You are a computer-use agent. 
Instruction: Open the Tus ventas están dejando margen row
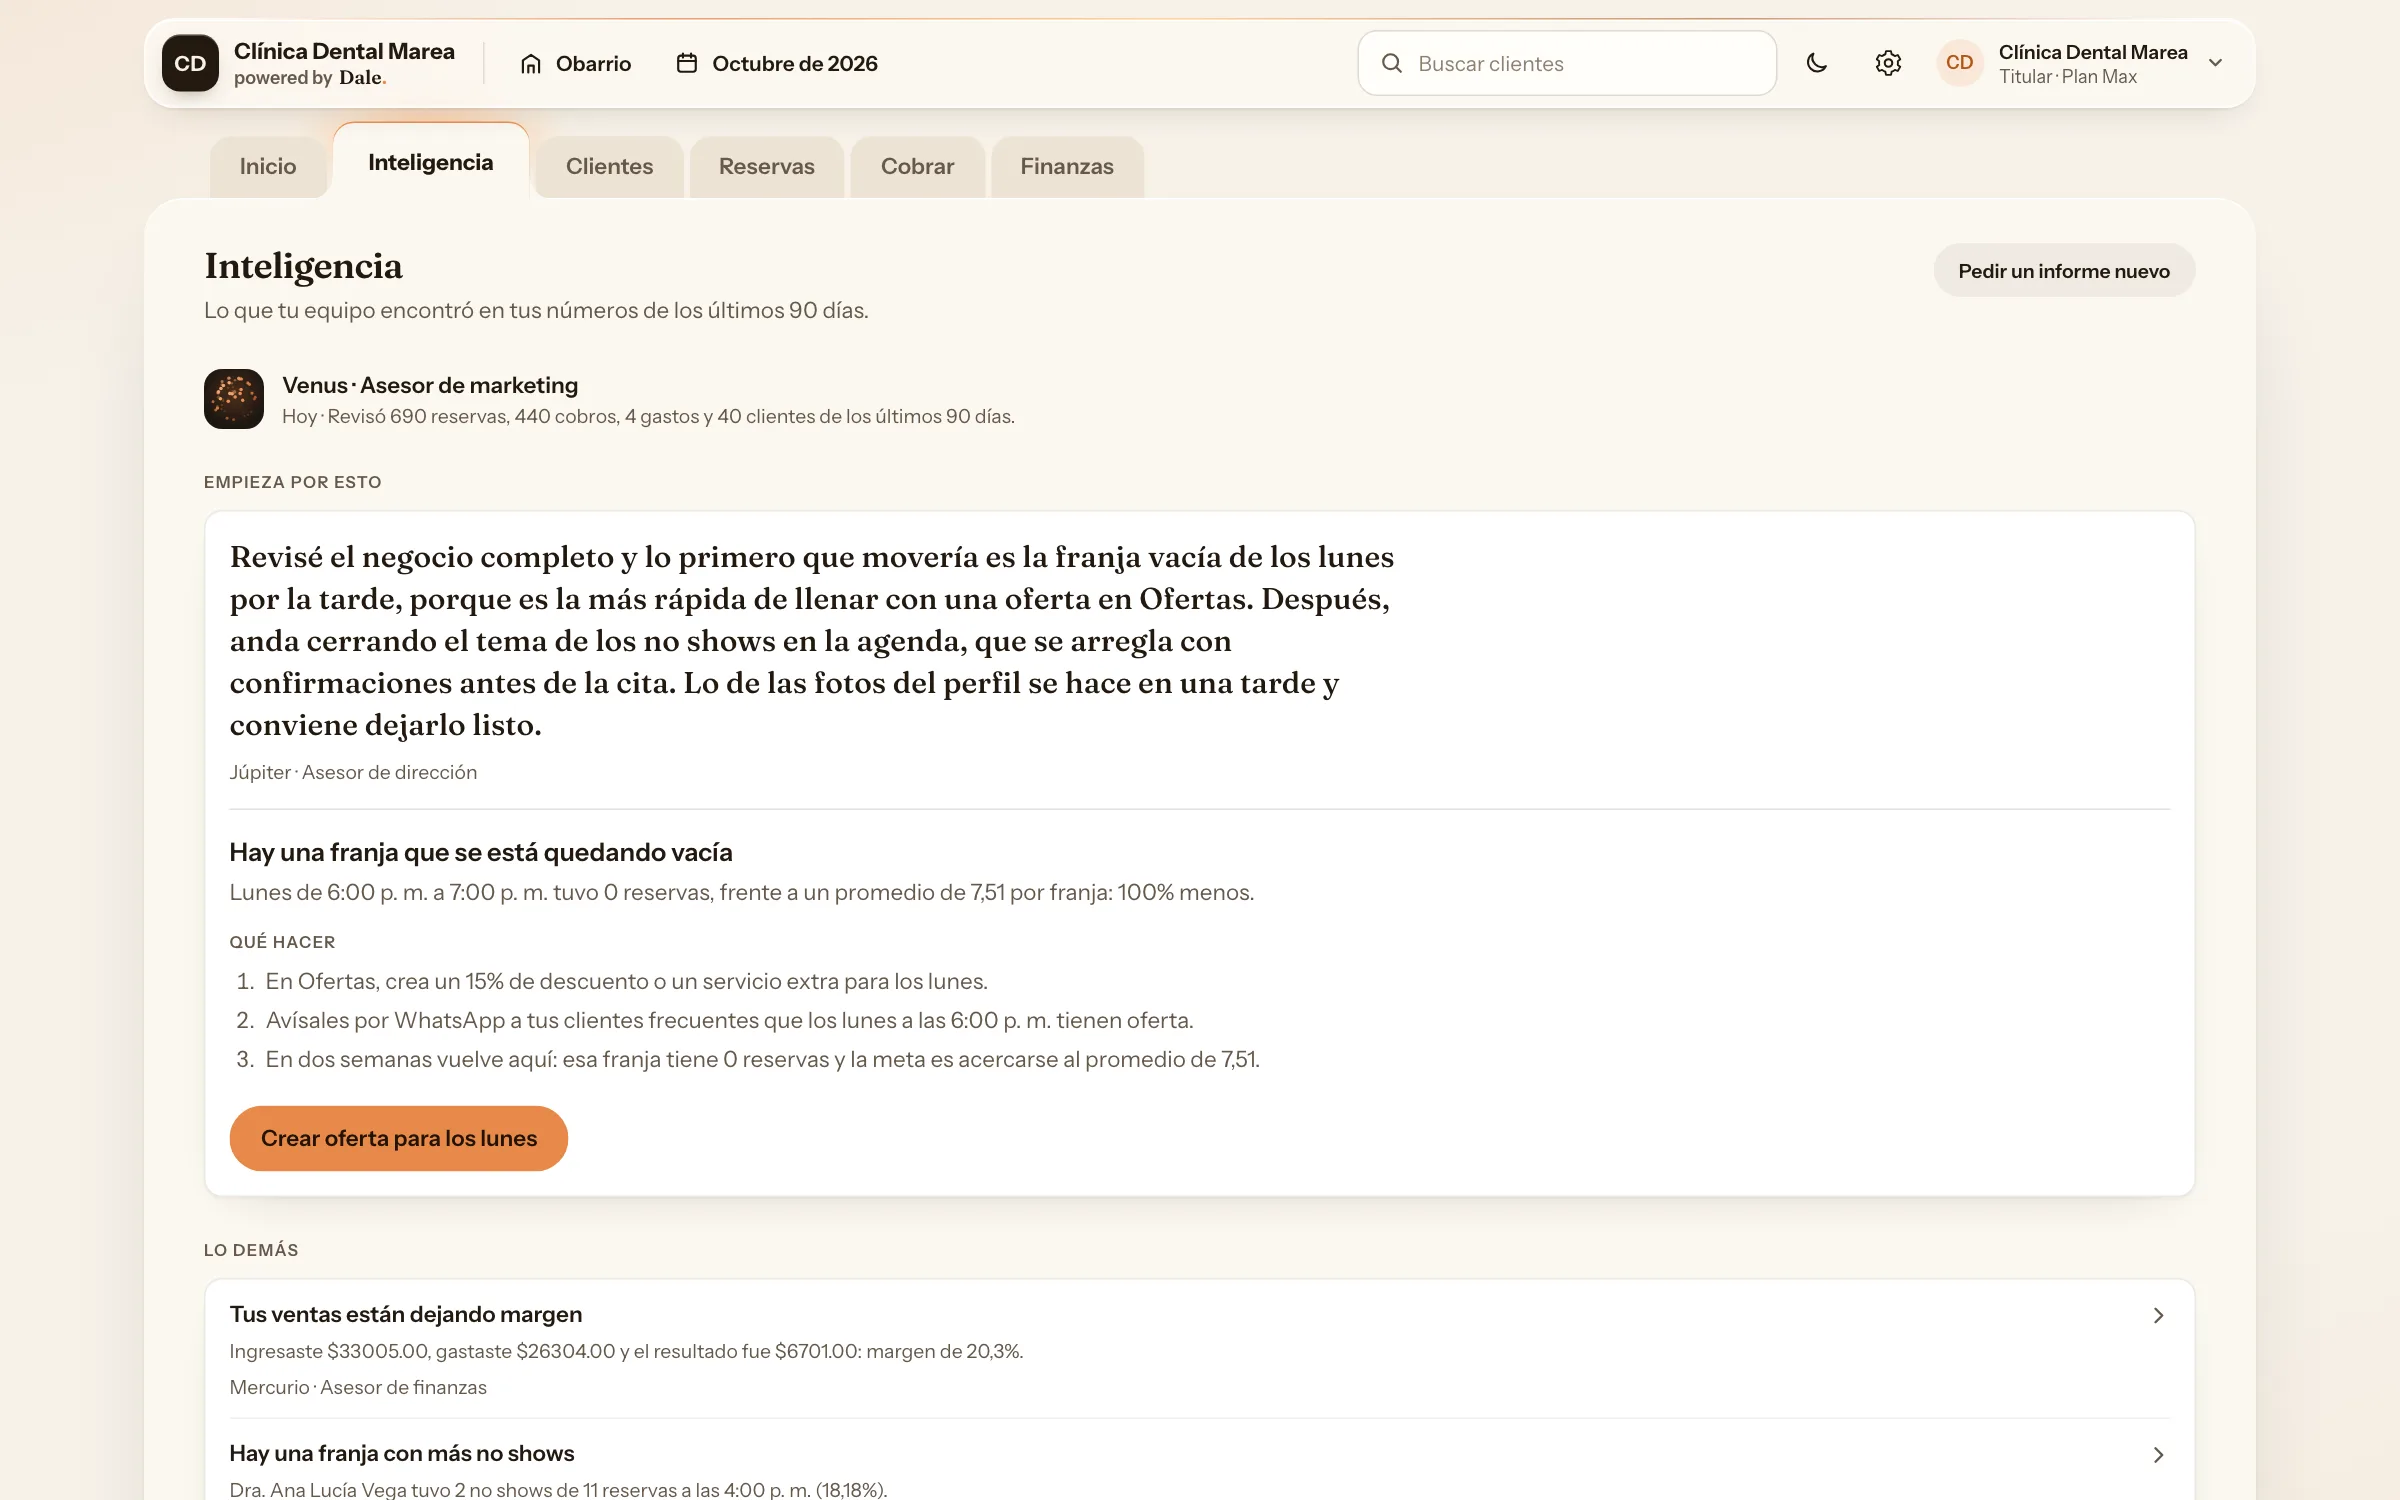point(1200,1349)
